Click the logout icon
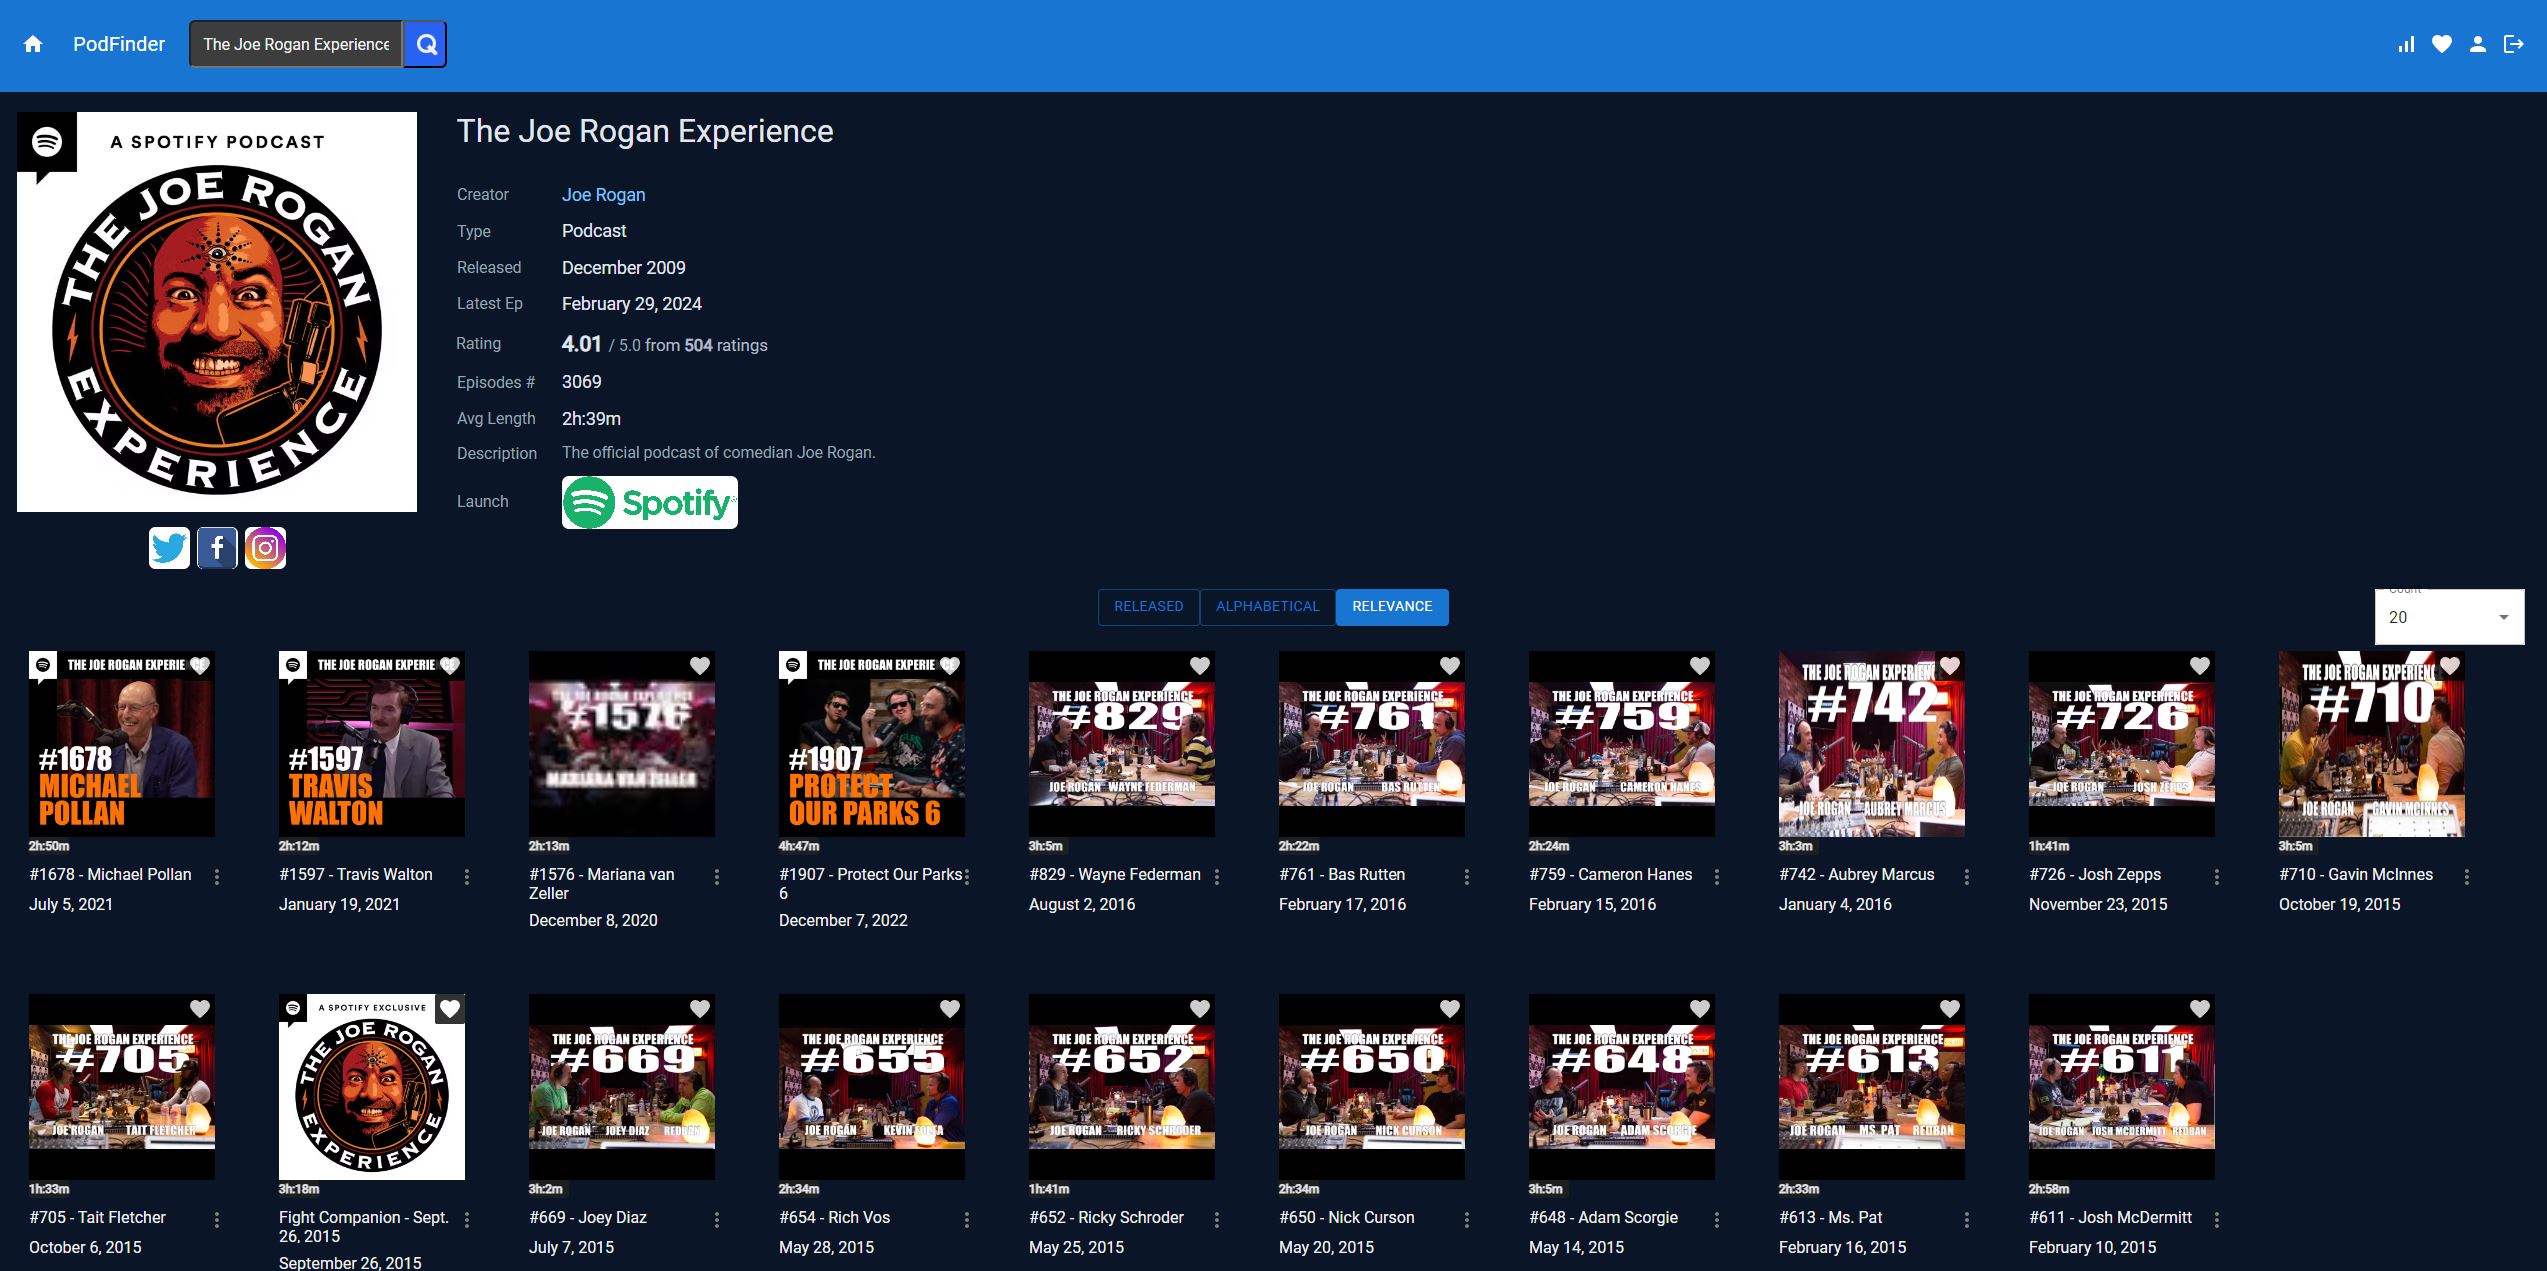The width and height of the screenshot is (2547, 1271). pos(2514,44)
